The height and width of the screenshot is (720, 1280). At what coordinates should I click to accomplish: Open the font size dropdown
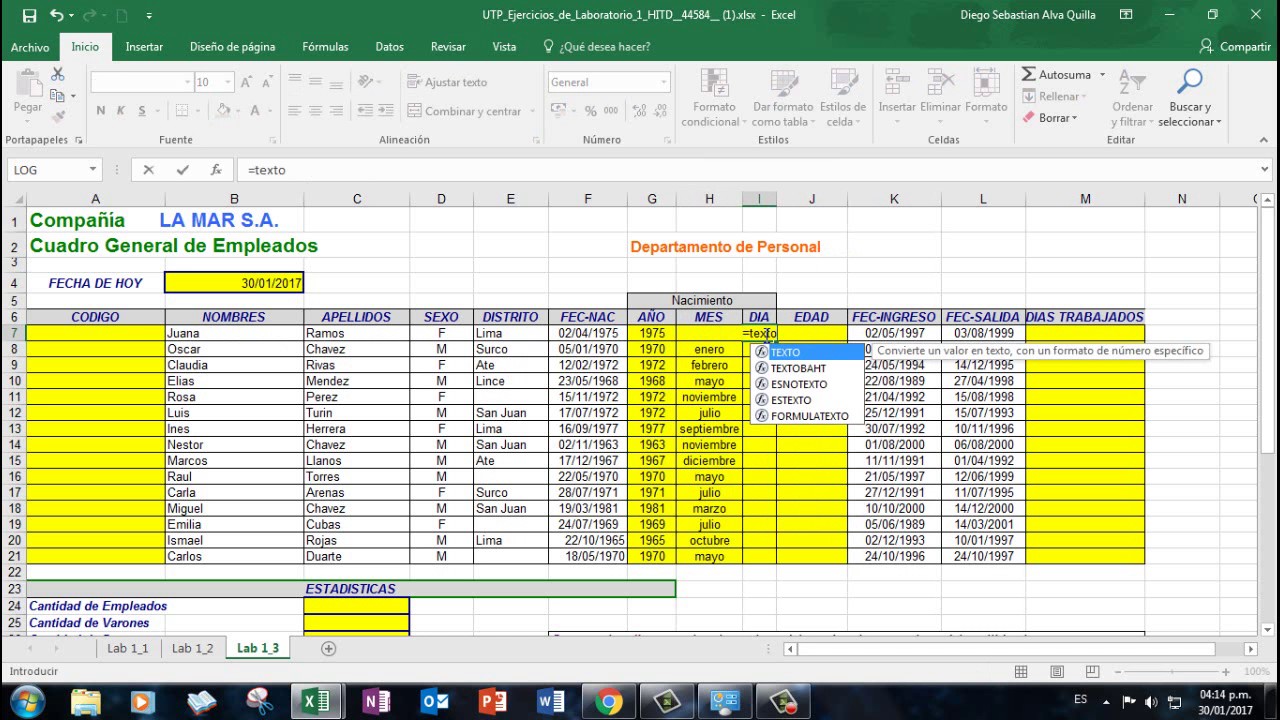[x=228, y=82]
